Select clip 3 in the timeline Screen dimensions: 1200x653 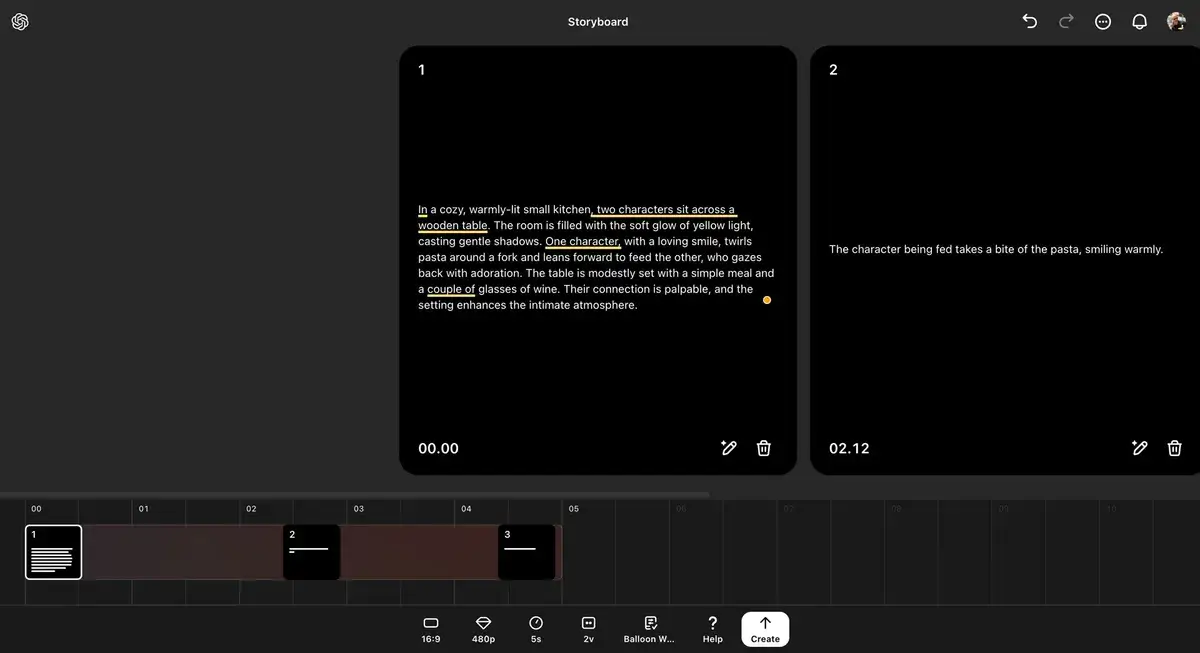(x=527, y=551)
